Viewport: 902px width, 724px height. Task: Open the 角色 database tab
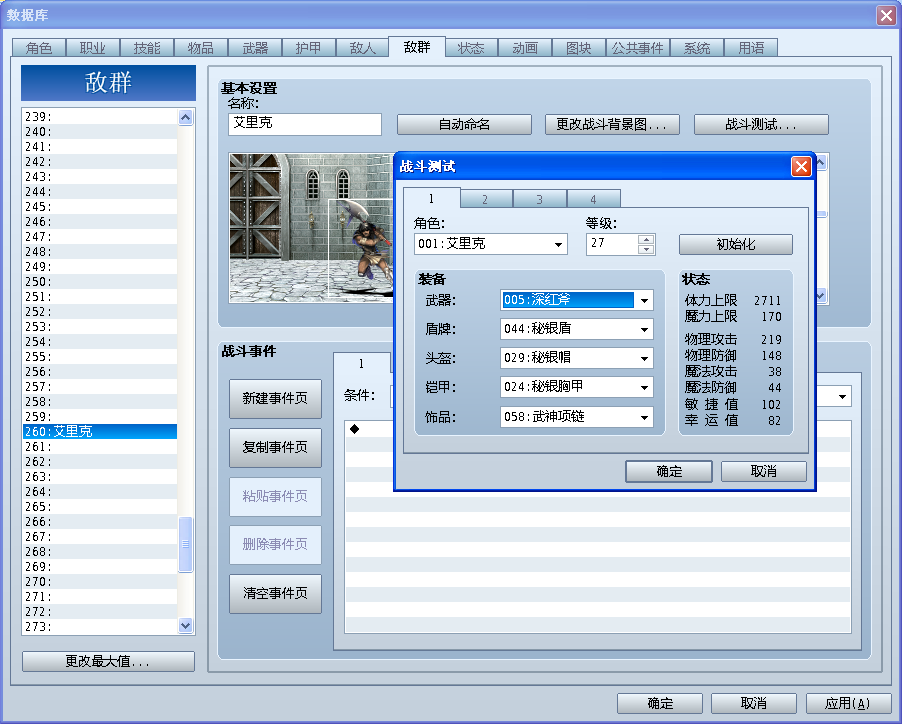pos(39,48)
